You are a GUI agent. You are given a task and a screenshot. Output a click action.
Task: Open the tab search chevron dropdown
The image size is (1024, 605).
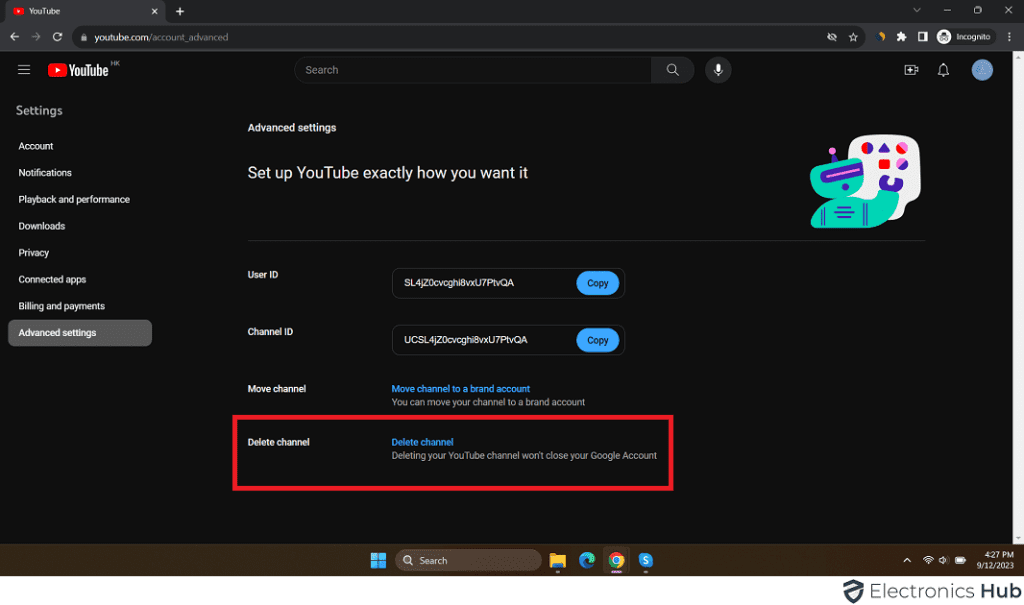(916, 11)
